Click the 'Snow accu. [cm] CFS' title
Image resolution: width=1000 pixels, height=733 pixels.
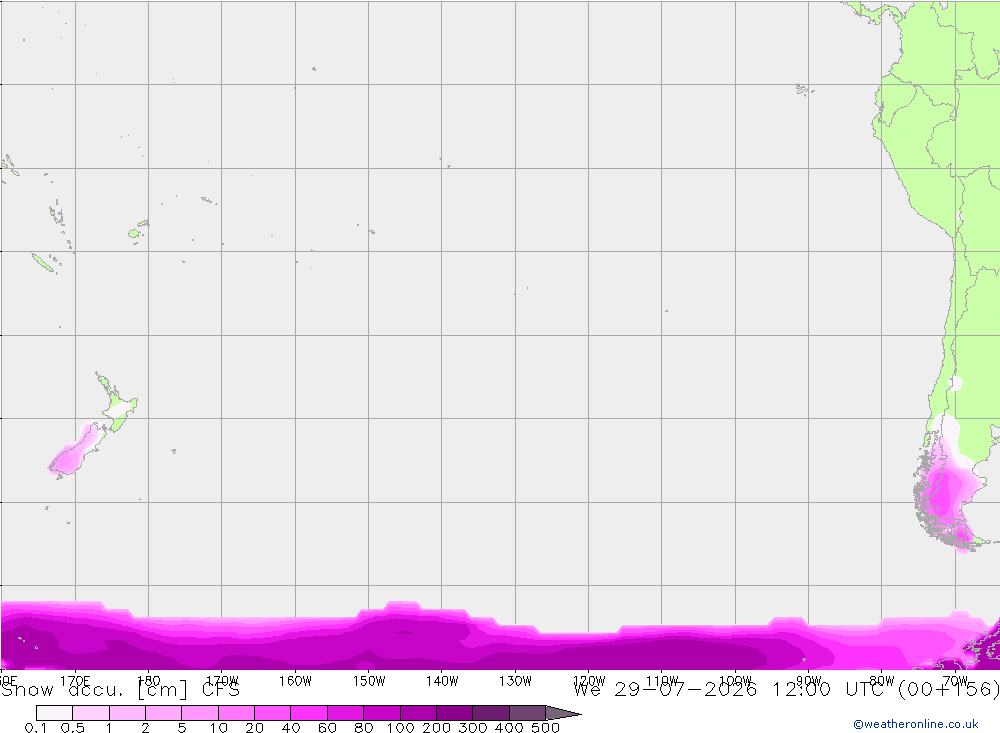tap(121, 690)
